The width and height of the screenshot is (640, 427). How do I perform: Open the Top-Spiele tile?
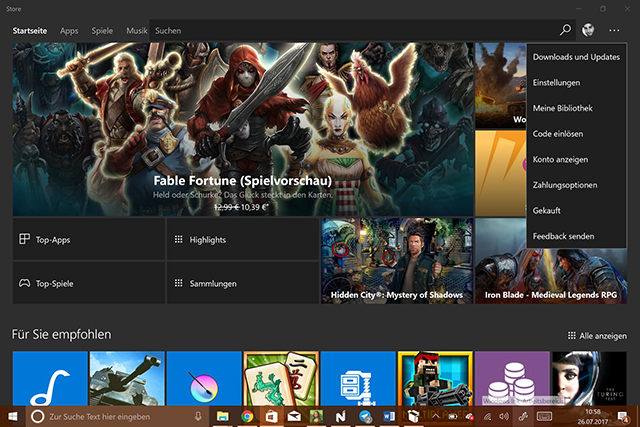click(89, 283)
